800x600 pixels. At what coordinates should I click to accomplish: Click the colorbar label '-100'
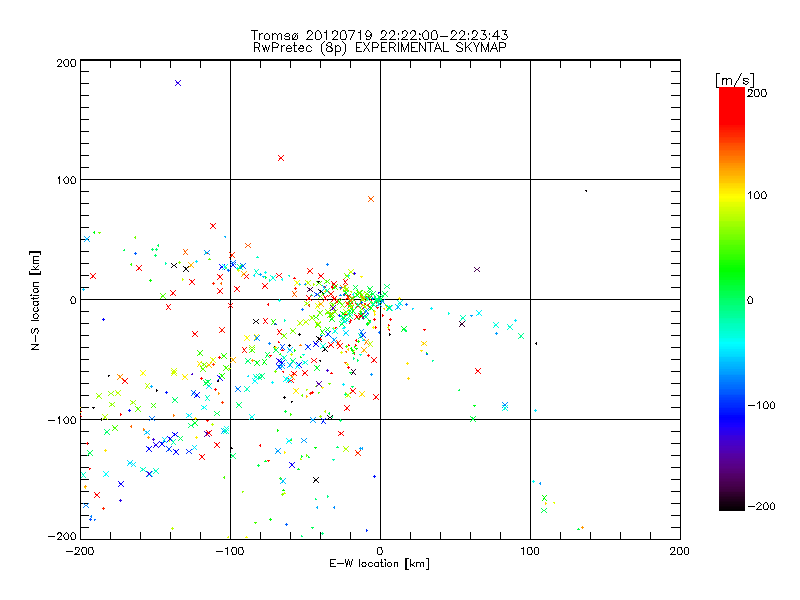point(761,405)
